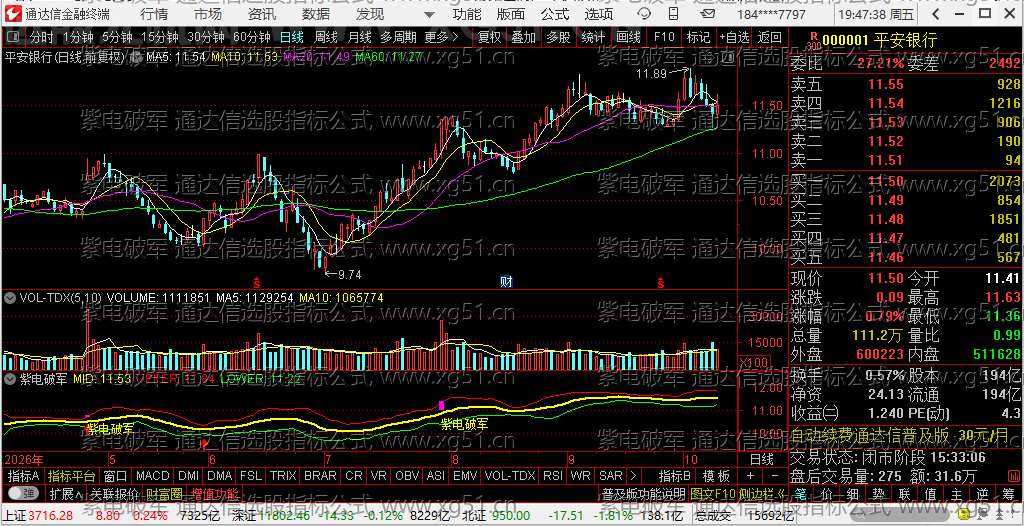Open the headset customer service icon
The height and width of the screenshot is (526, 1024).
pos(645,14)
